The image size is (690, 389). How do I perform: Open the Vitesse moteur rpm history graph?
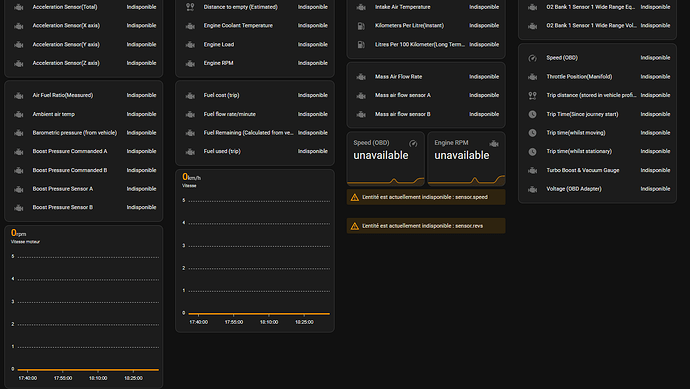pos(84,307)
